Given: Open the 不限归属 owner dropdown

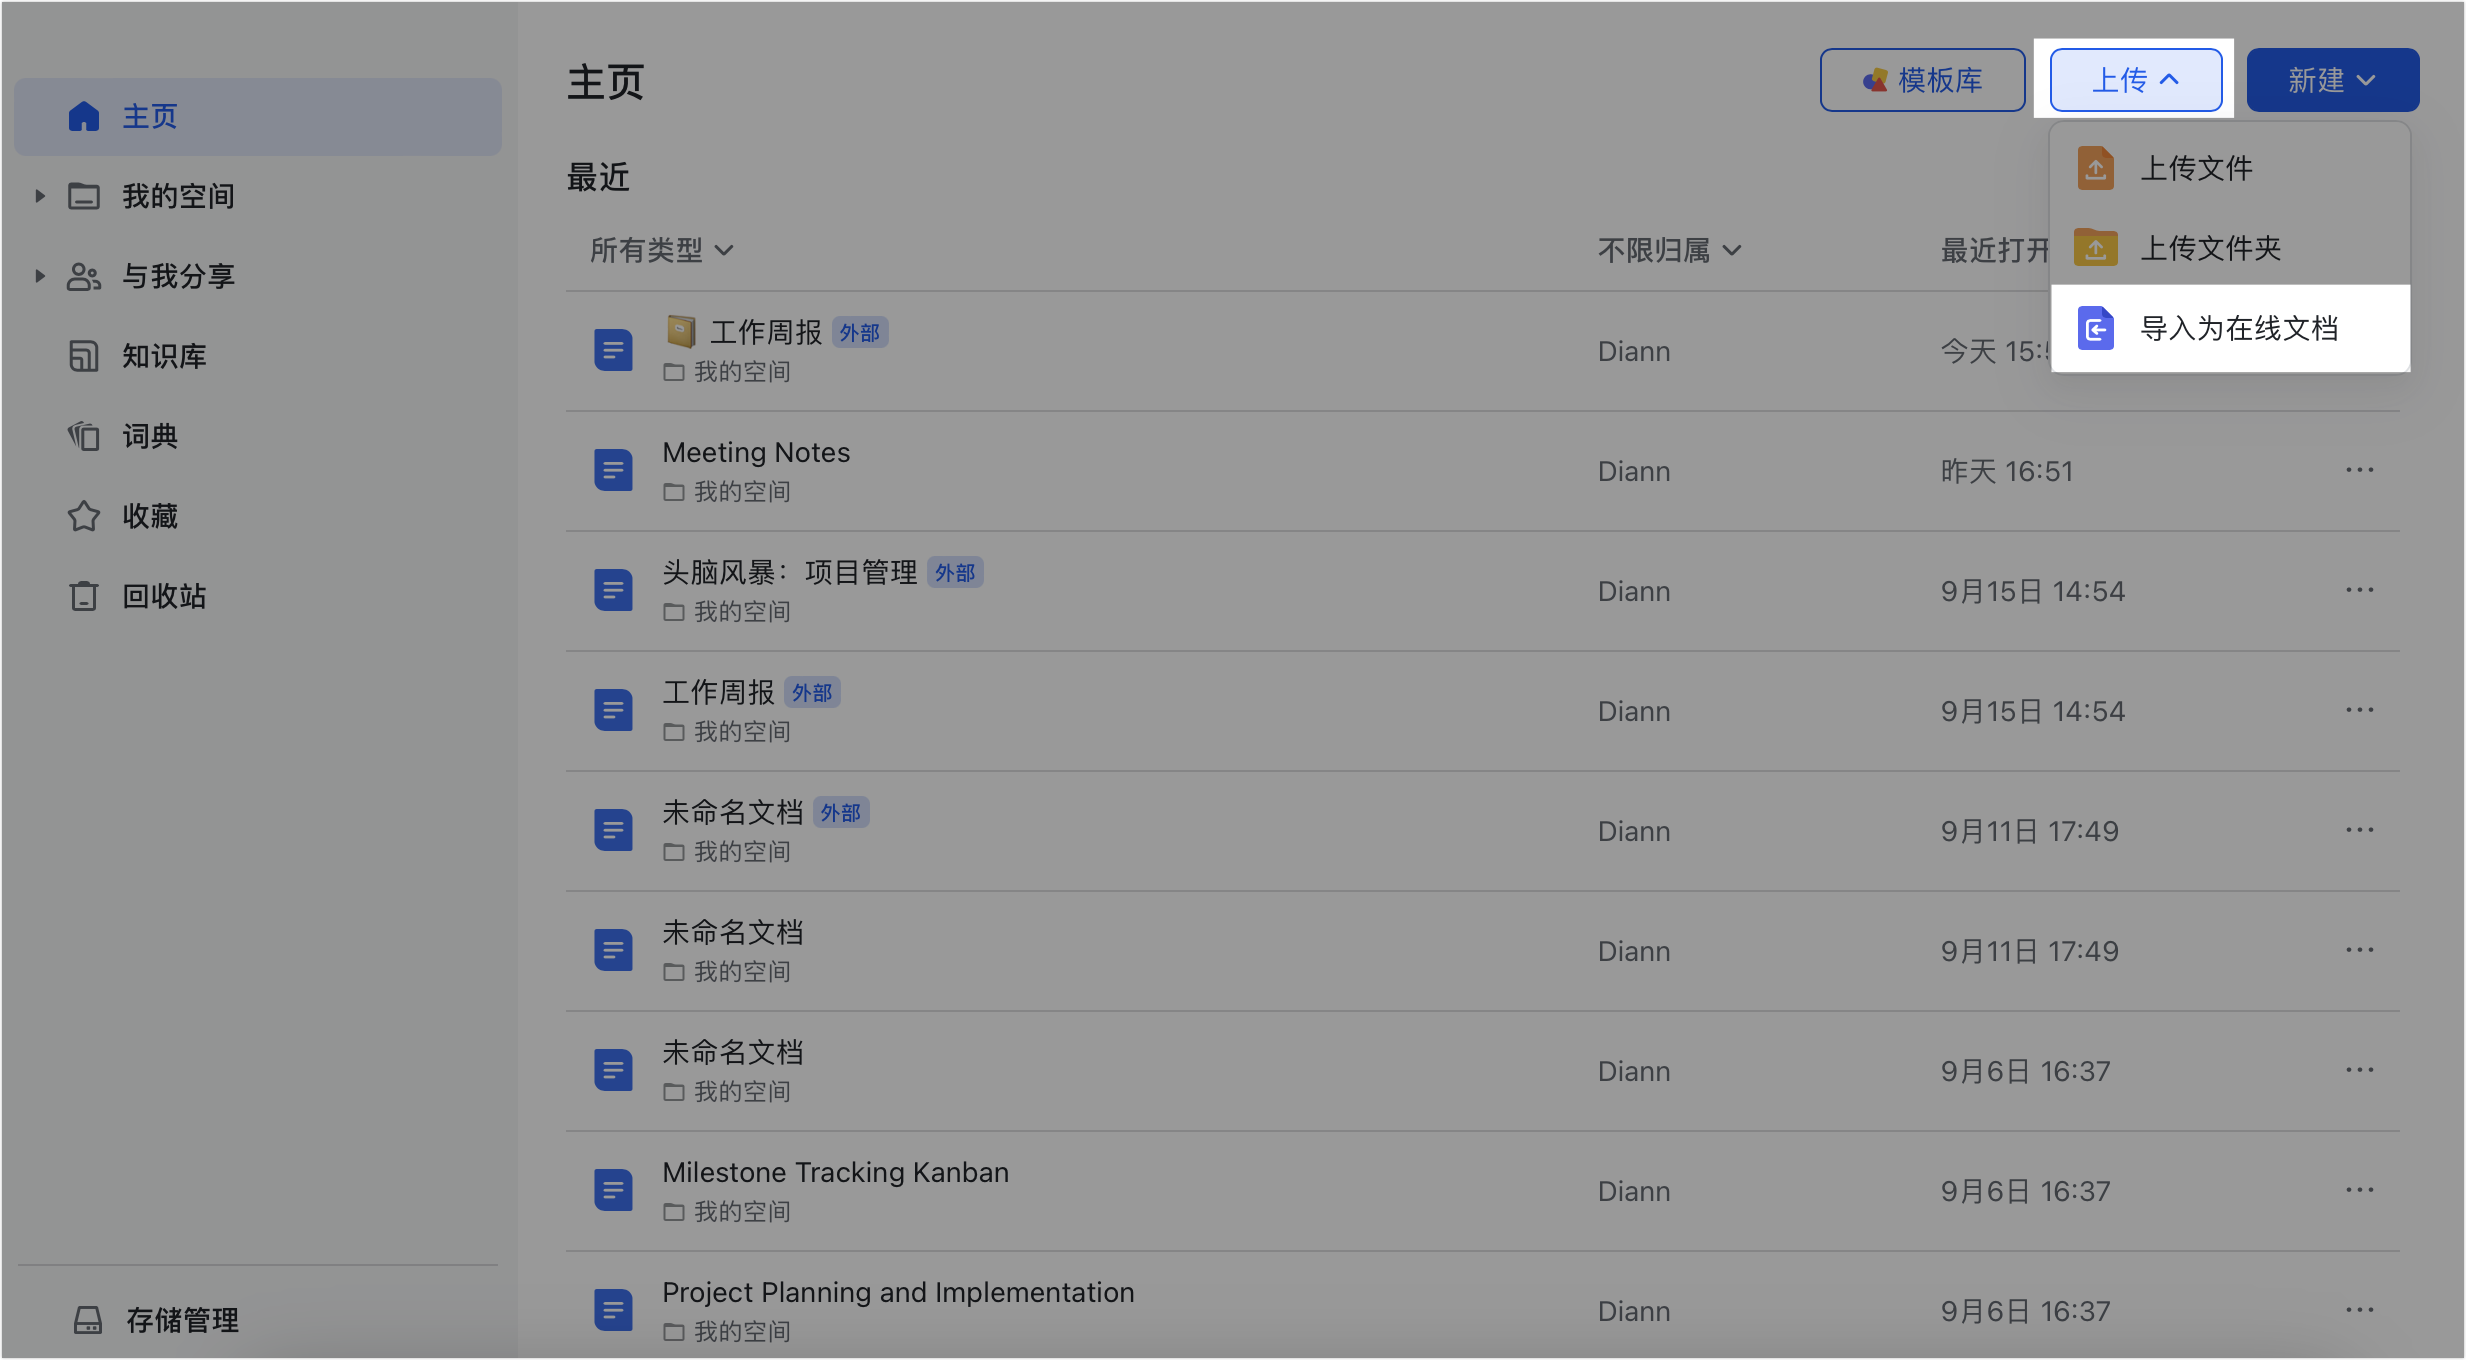Looking at the screenshot, I should 1669,250.
